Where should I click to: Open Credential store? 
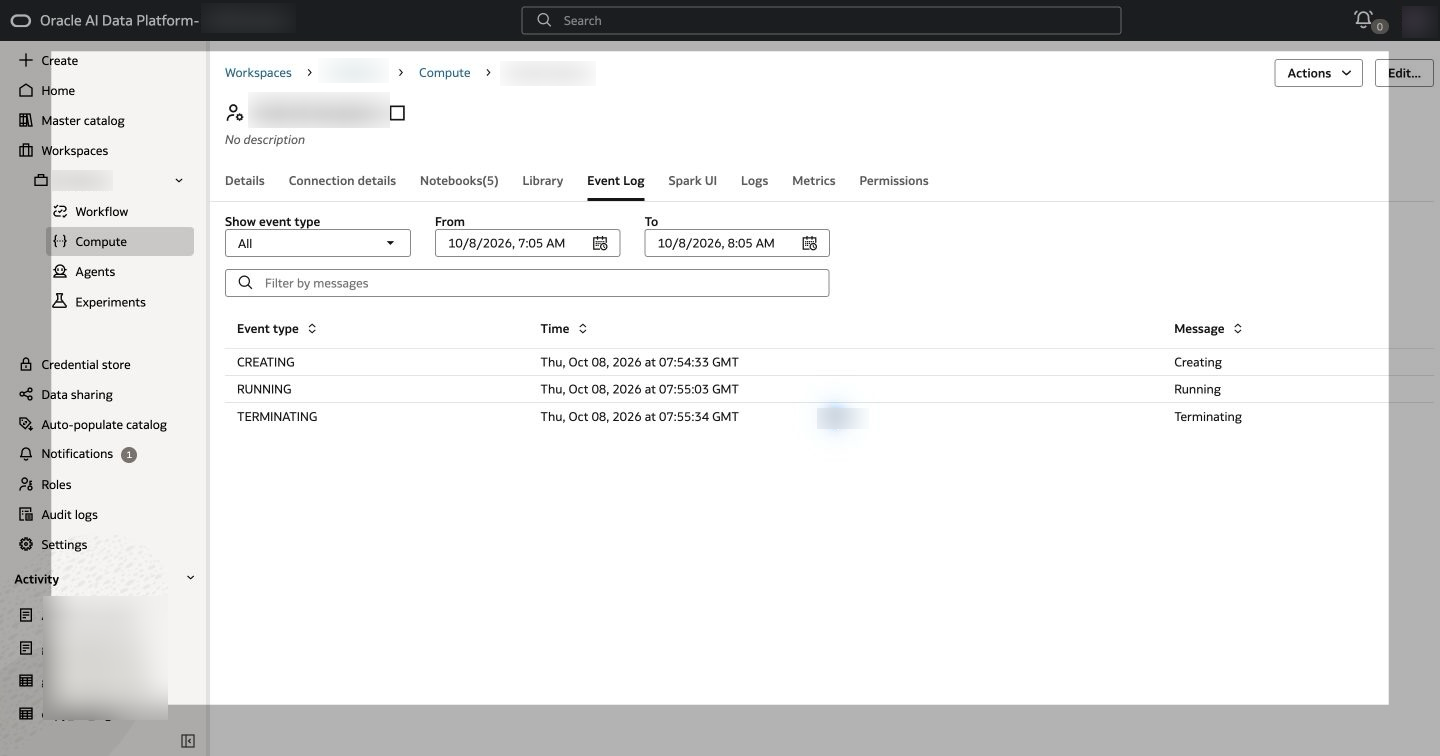86,364
